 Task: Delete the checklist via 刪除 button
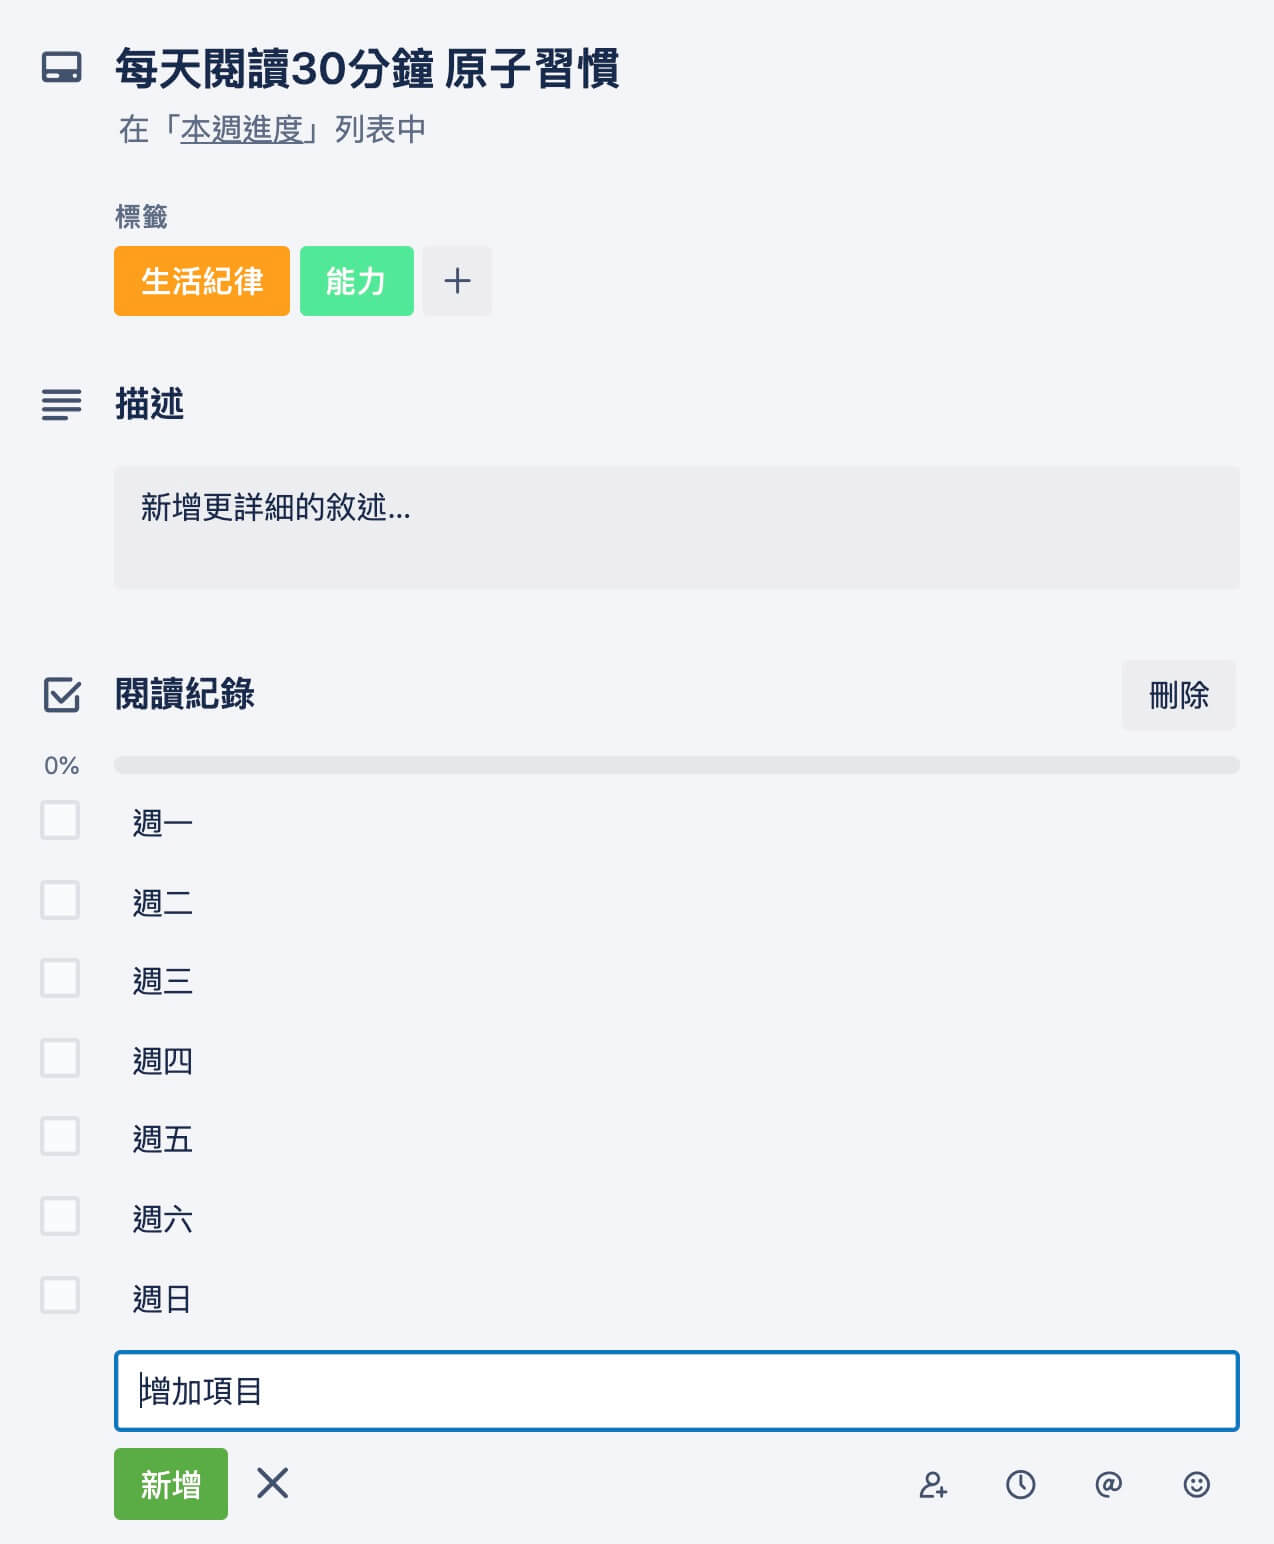click(x=1179, y=695)
